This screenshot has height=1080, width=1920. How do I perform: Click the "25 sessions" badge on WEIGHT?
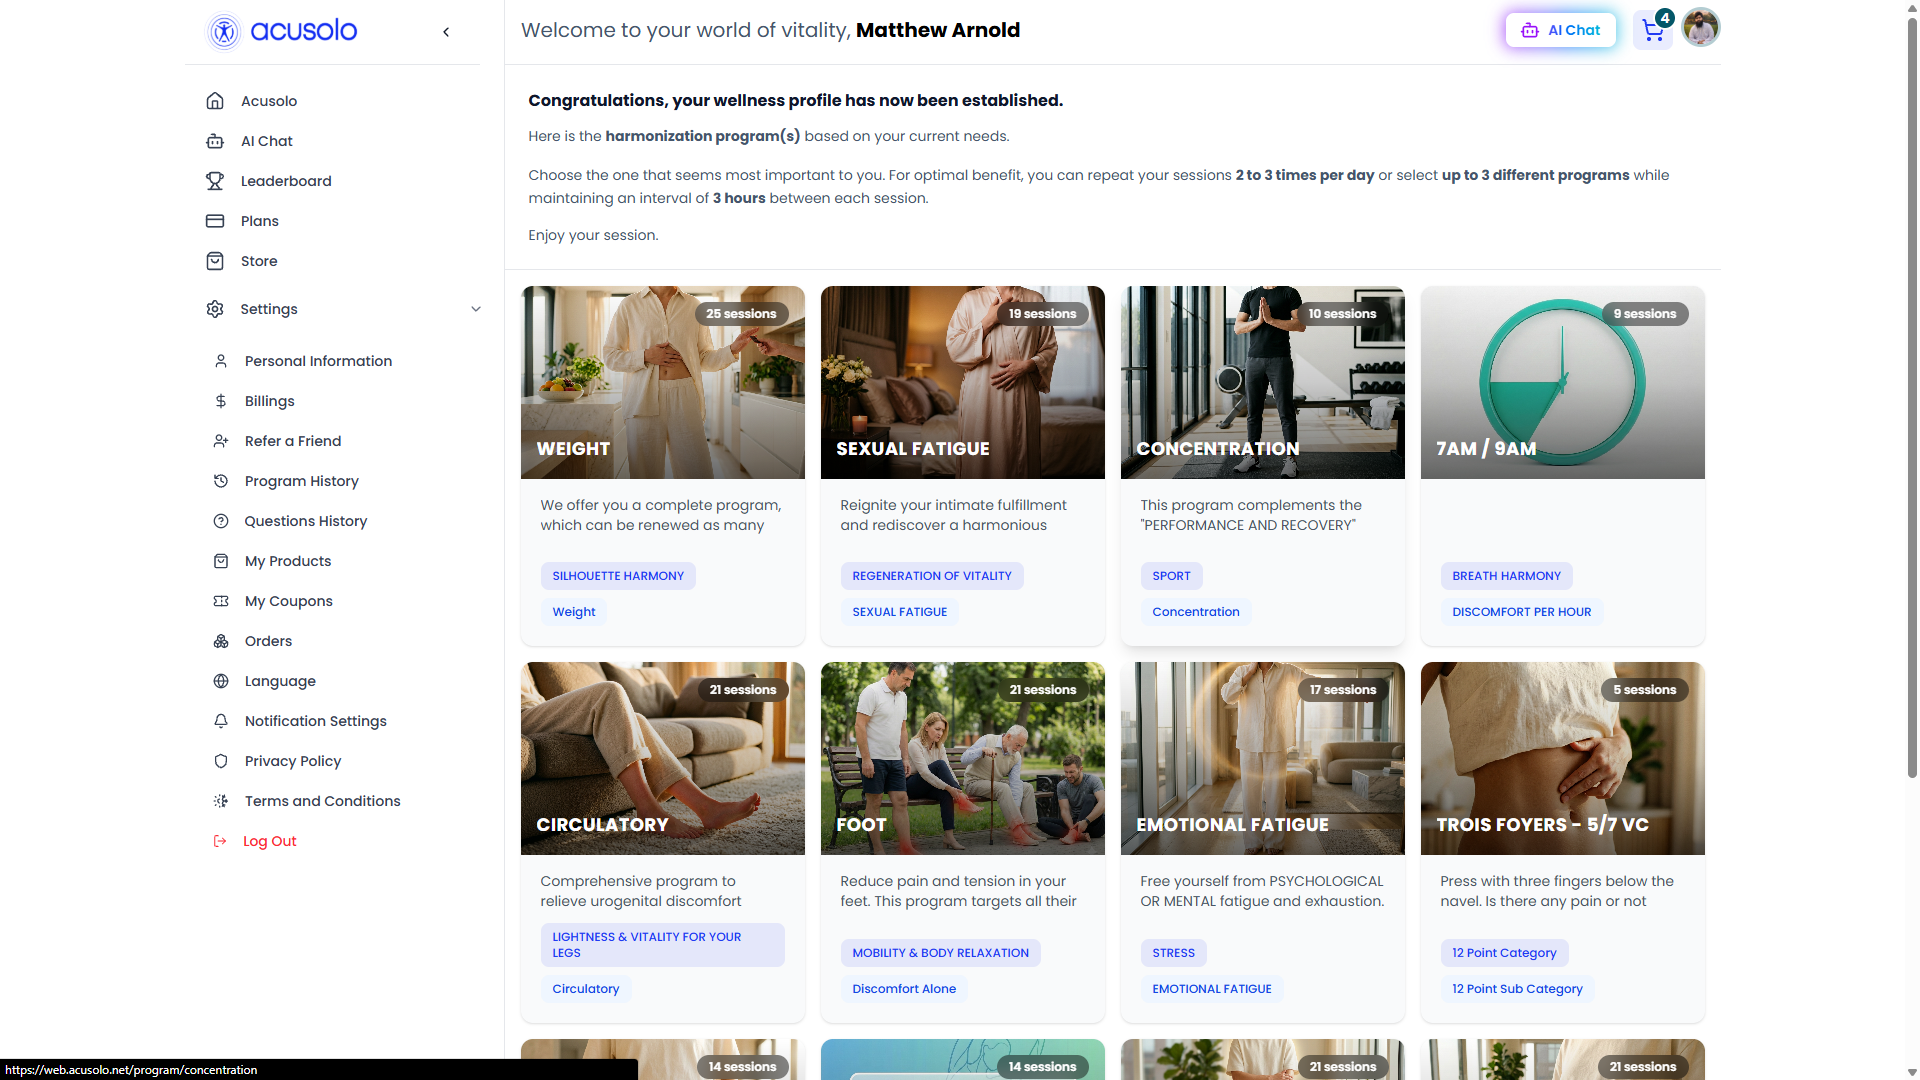[x=741, y=314]
